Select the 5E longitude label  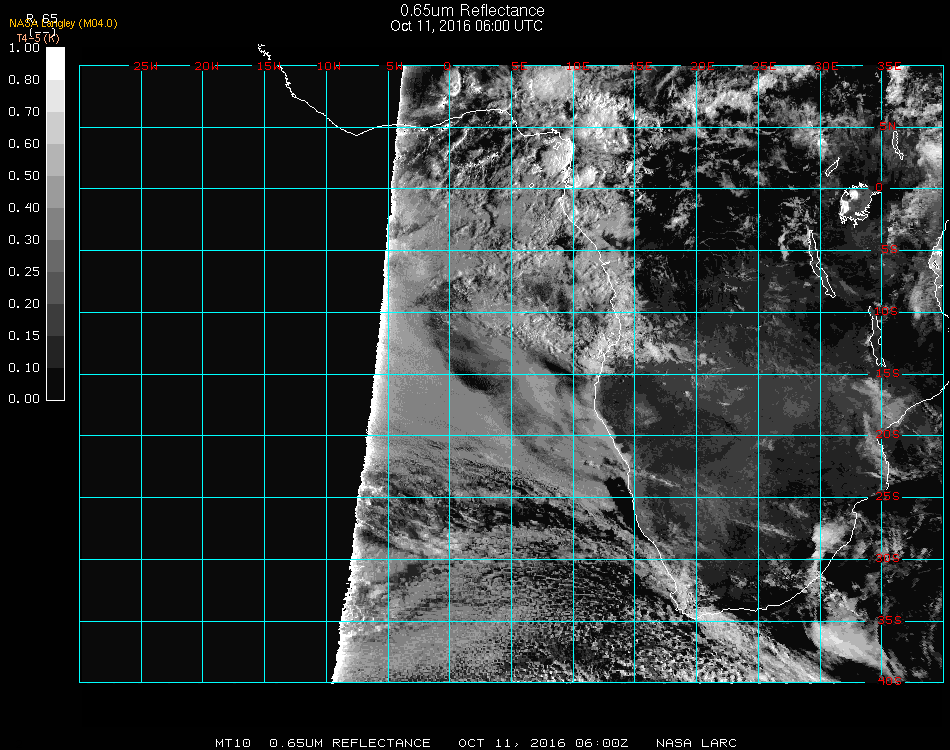tap(519, 67)
